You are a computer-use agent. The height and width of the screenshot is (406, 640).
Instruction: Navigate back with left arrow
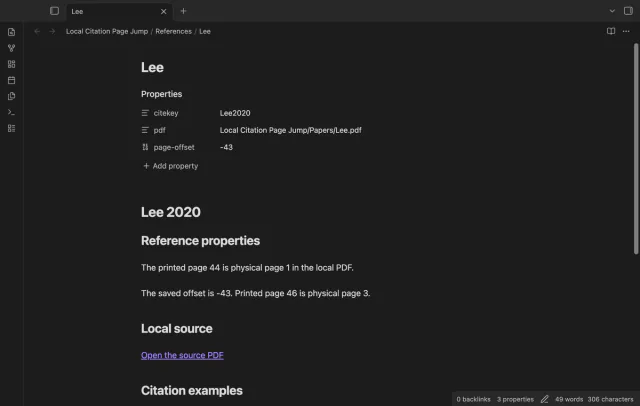[x=37, y=31]
